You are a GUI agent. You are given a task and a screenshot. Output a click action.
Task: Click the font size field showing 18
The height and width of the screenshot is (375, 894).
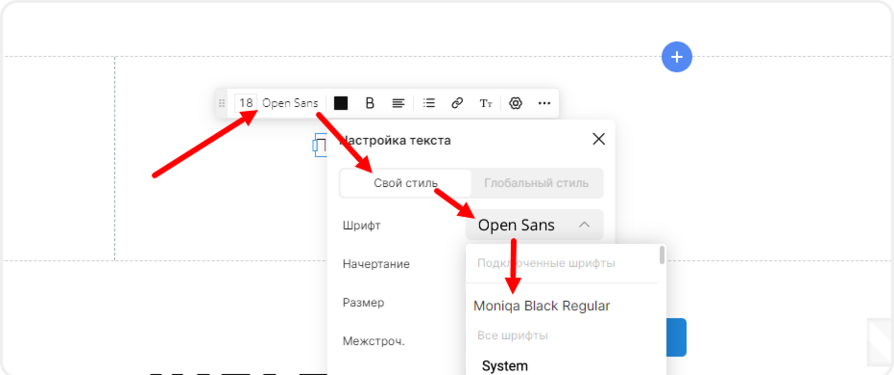coord(246,103)
